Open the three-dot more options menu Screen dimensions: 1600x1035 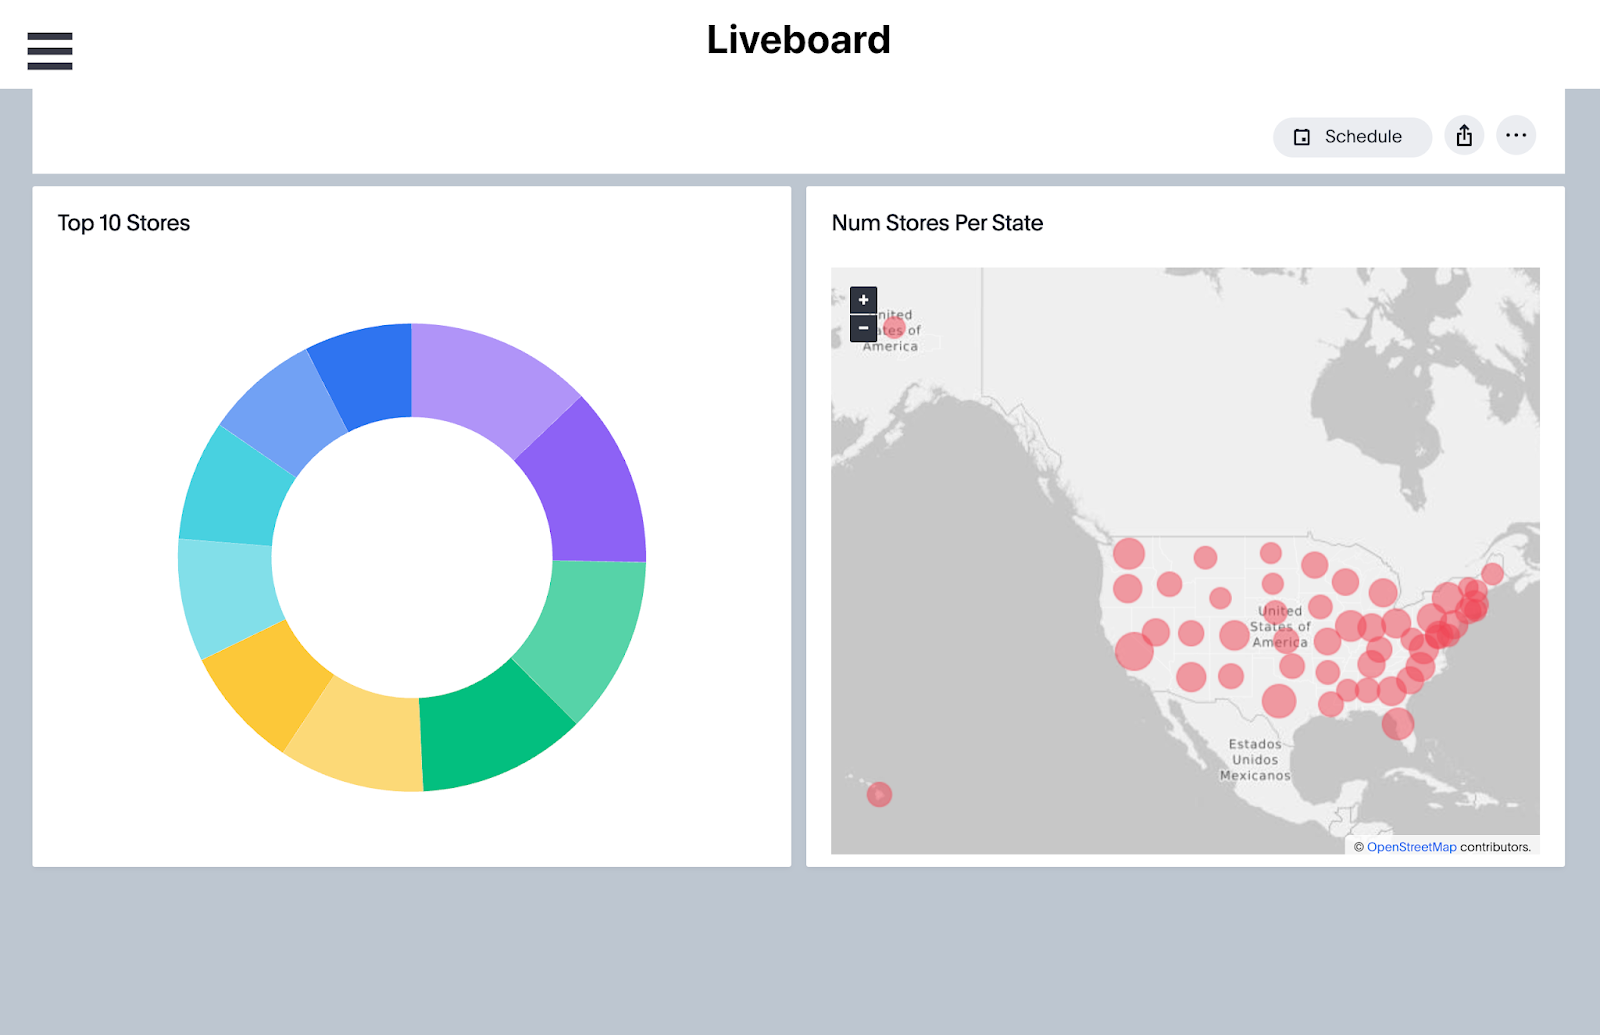1516,136
